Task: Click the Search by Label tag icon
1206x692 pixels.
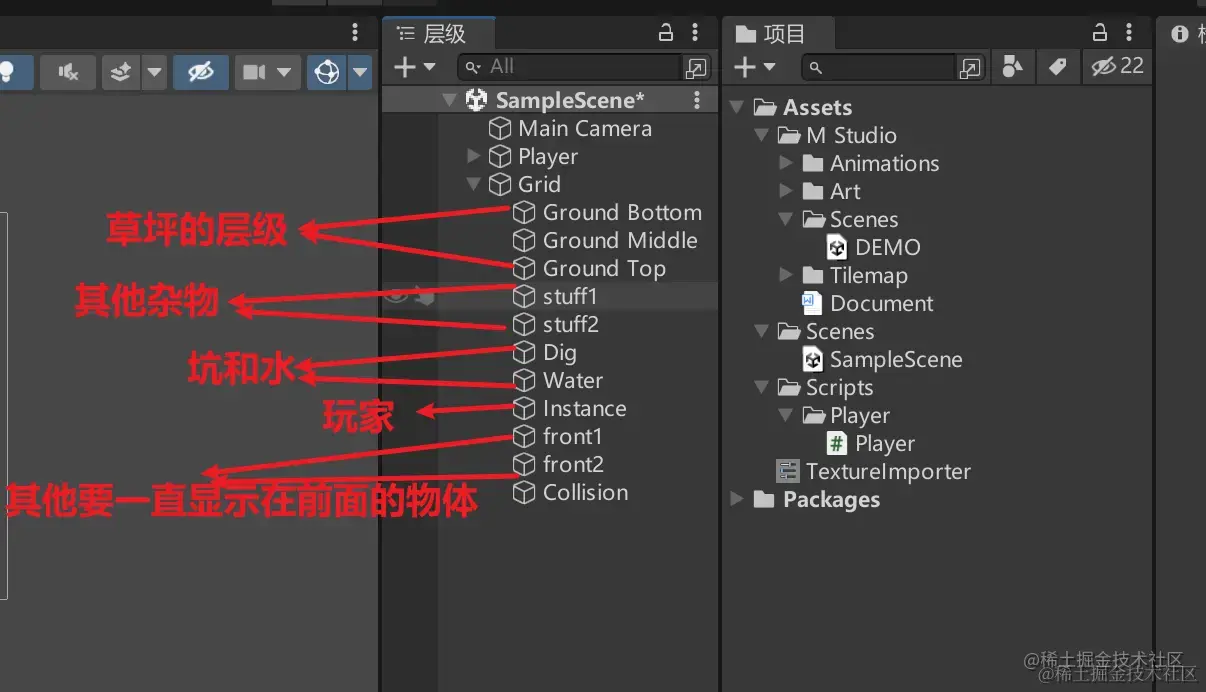Action: (1057, 67)
